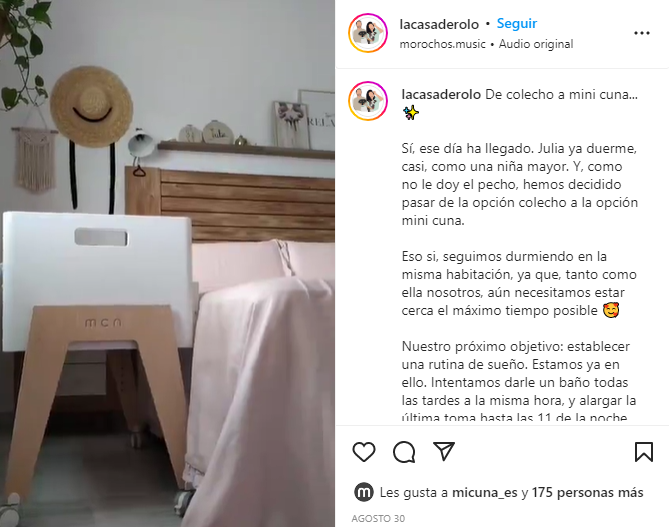Open lacasaderolo avatar beside the caption
Viewport: 669px width, 527px height.
click(x=368, y=101)
